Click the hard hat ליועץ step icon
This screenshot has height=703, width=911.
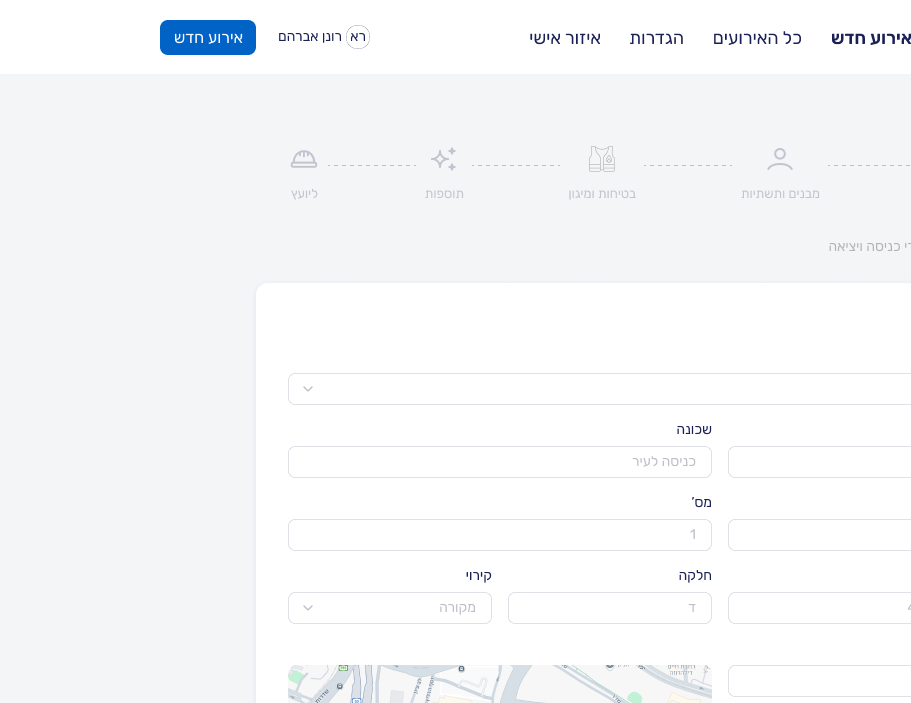pyautogui.click(x=304, y=159)
